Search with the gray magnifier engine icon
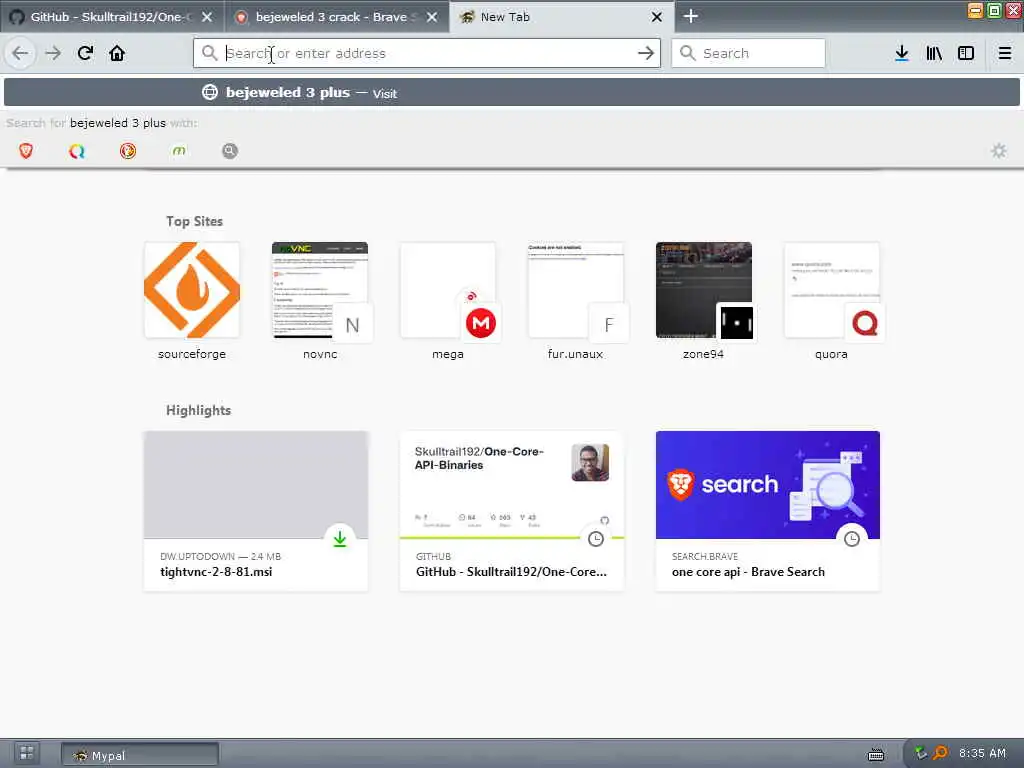 click(x=230, y=151)
